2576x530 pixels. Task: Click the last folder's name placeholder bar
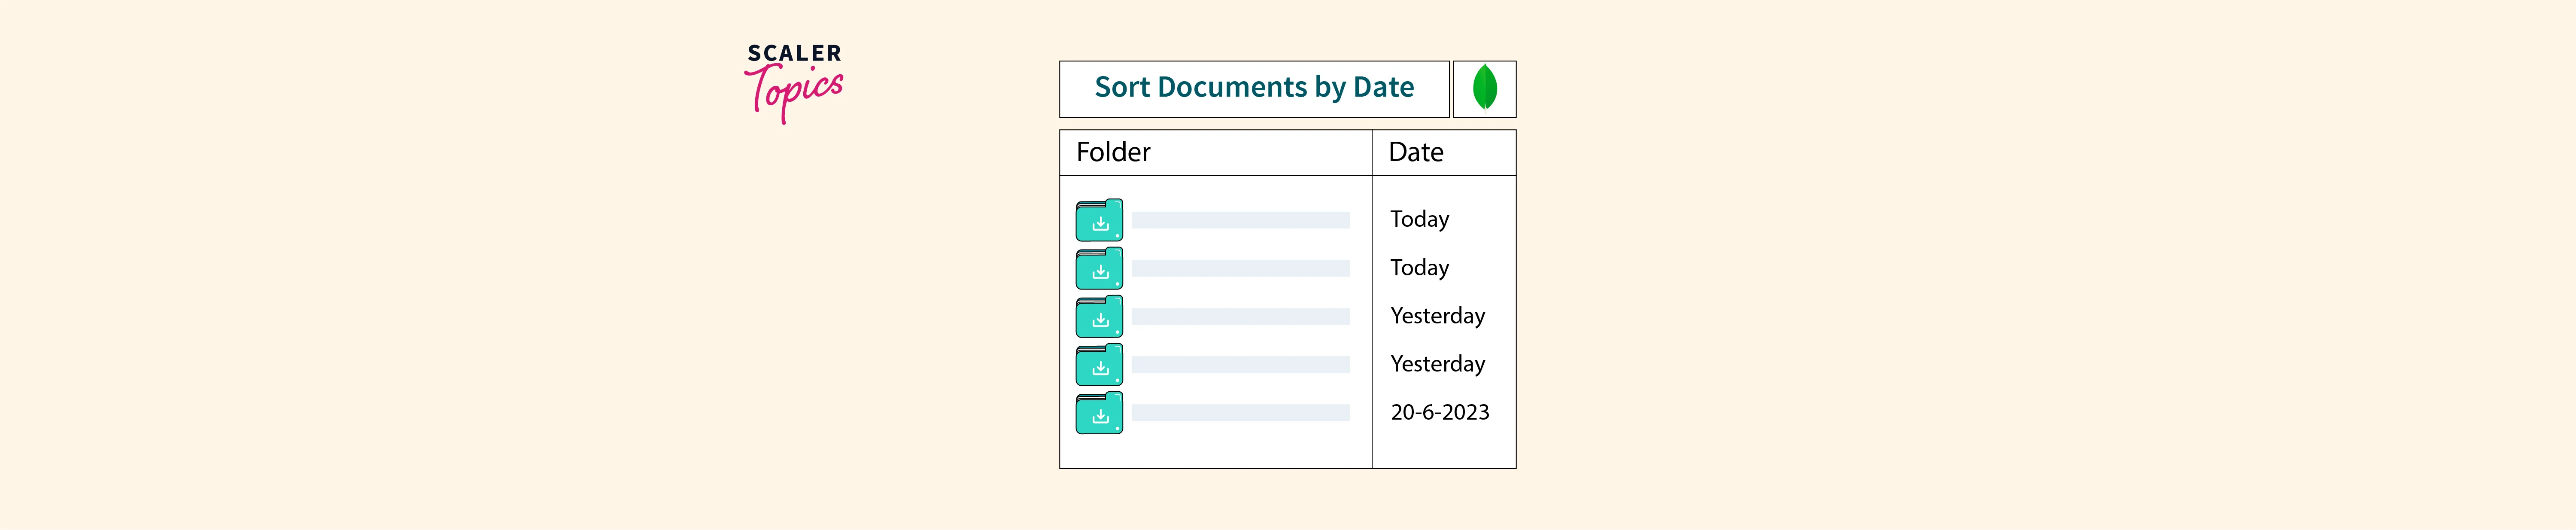click(1240, 413)
